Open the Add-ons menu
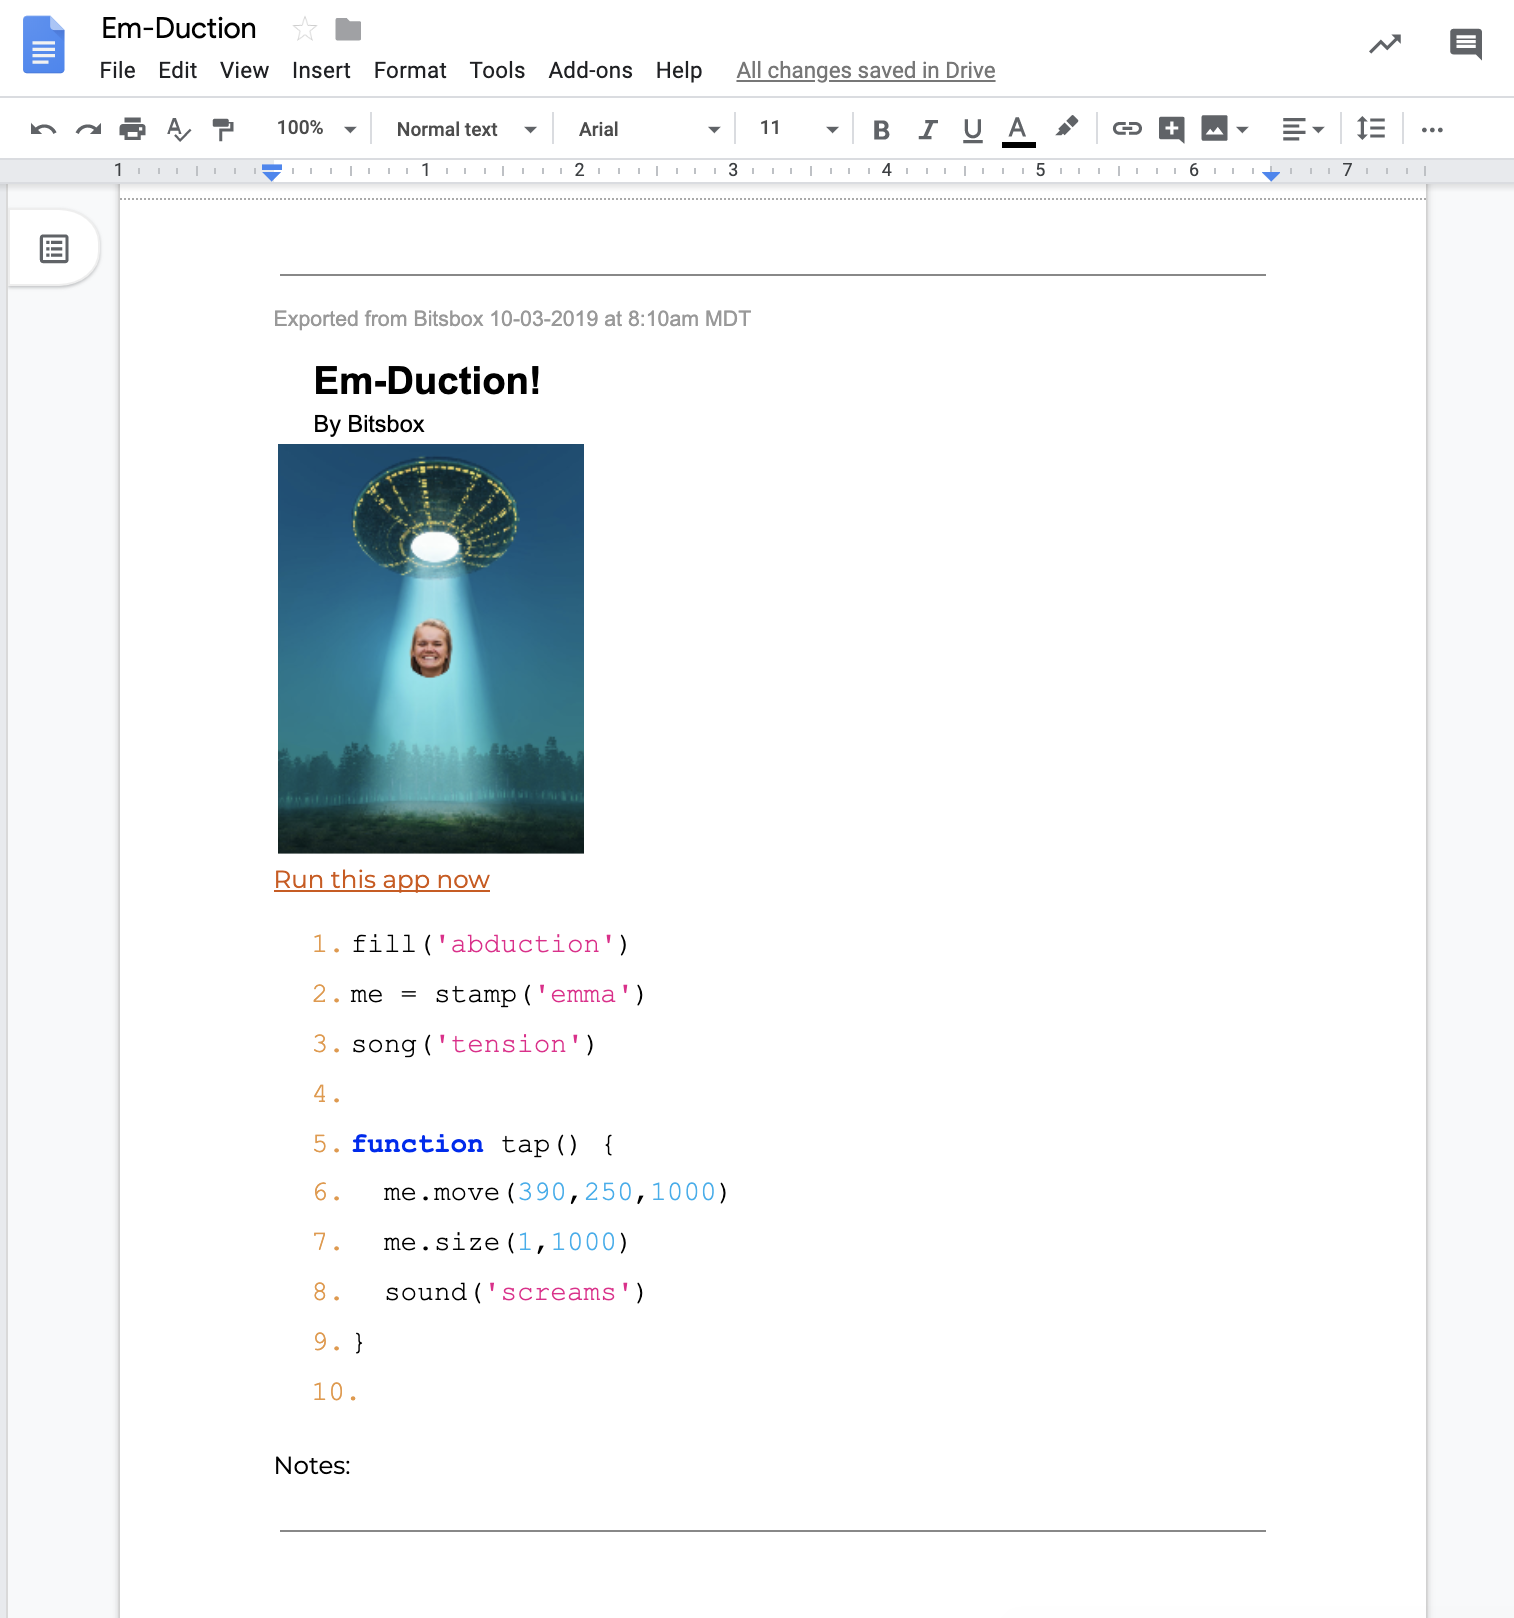This screenshot has height=1618, width=1514. 590,71
